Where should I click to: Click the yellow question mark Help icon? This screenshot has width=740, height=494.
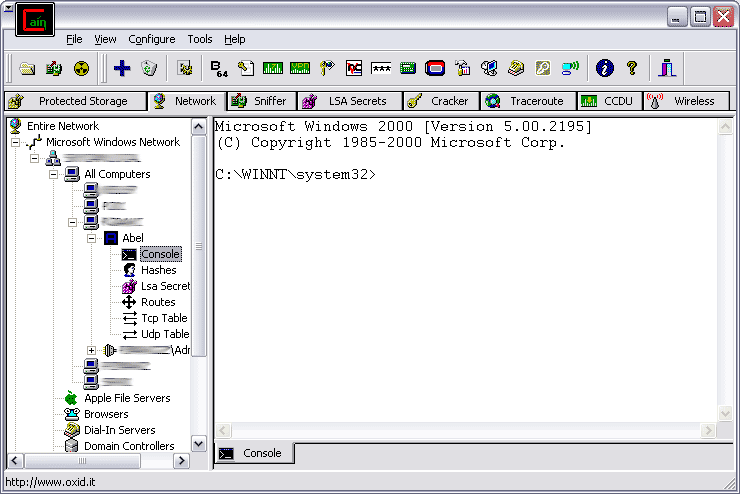click(x=631, y=68)
